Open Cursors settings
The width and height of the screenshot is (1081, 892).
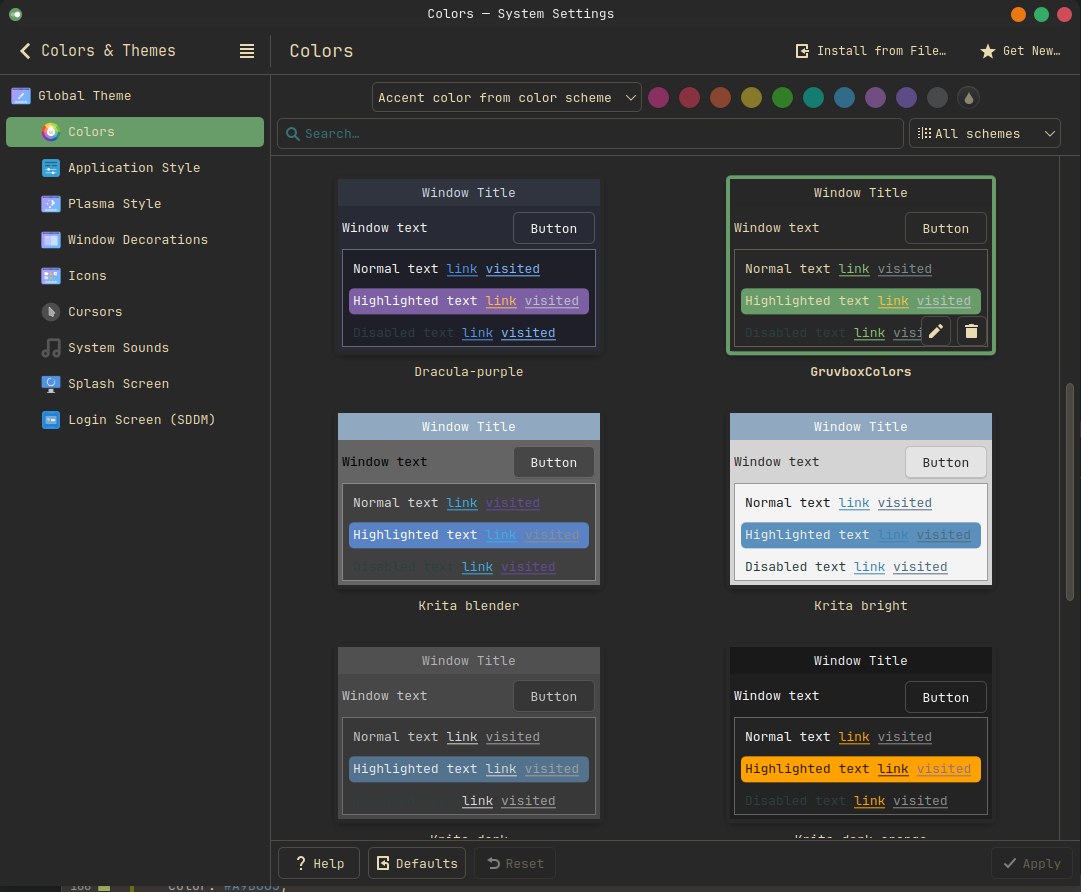tap(93, 311)
